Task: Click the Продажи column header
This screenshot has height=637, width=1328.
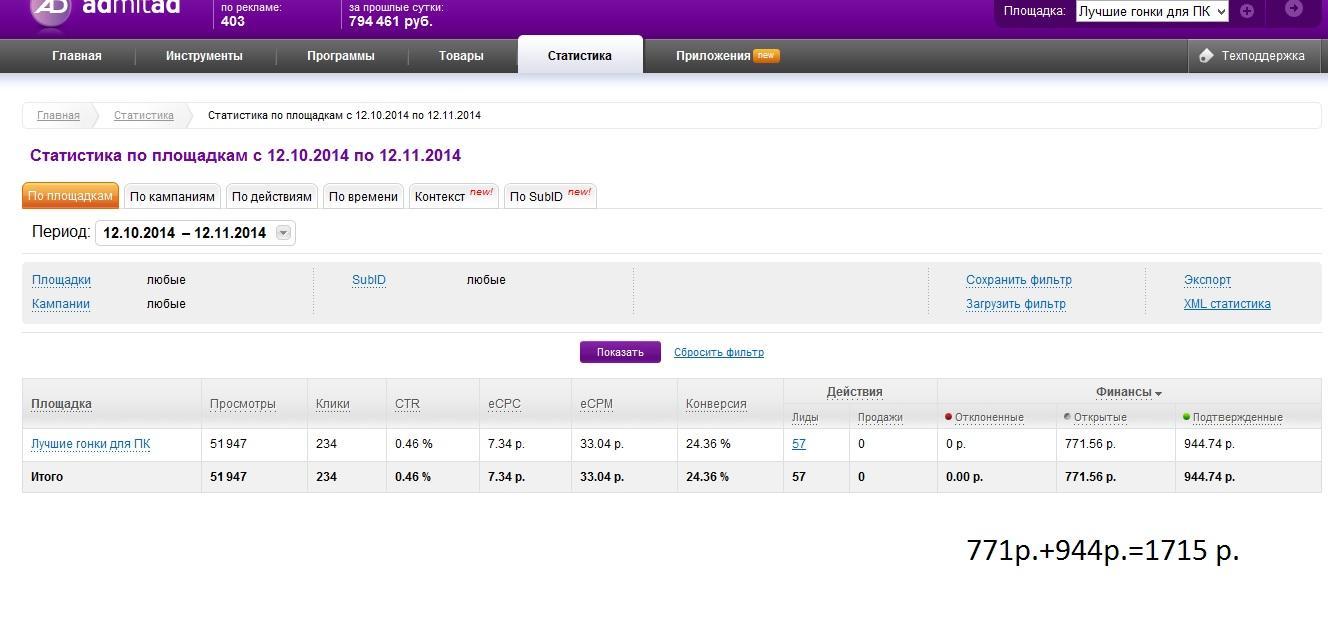Action: pos(880,417)
